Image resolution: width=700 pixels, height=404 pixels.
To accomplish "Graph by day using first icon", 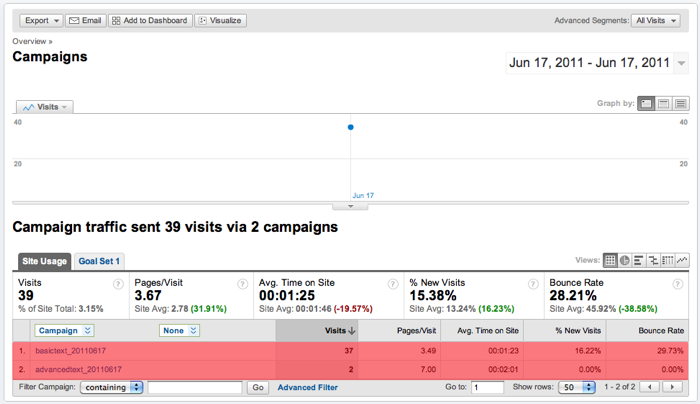I will 646,103.
